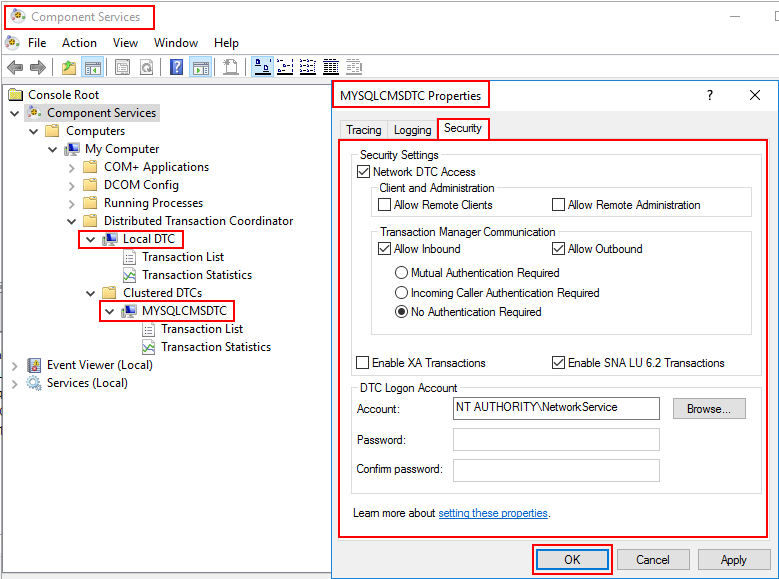Toggle the Show/Hide Console Tree icon

click(92, 67)
